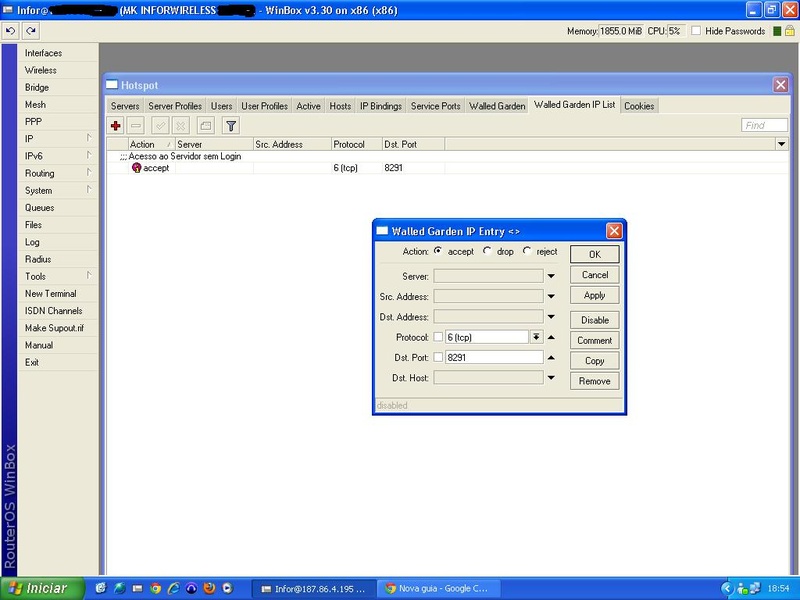Click the undo arrow in WinBox toolbar
Screen dimensions: 800x600
coord(10,31)
